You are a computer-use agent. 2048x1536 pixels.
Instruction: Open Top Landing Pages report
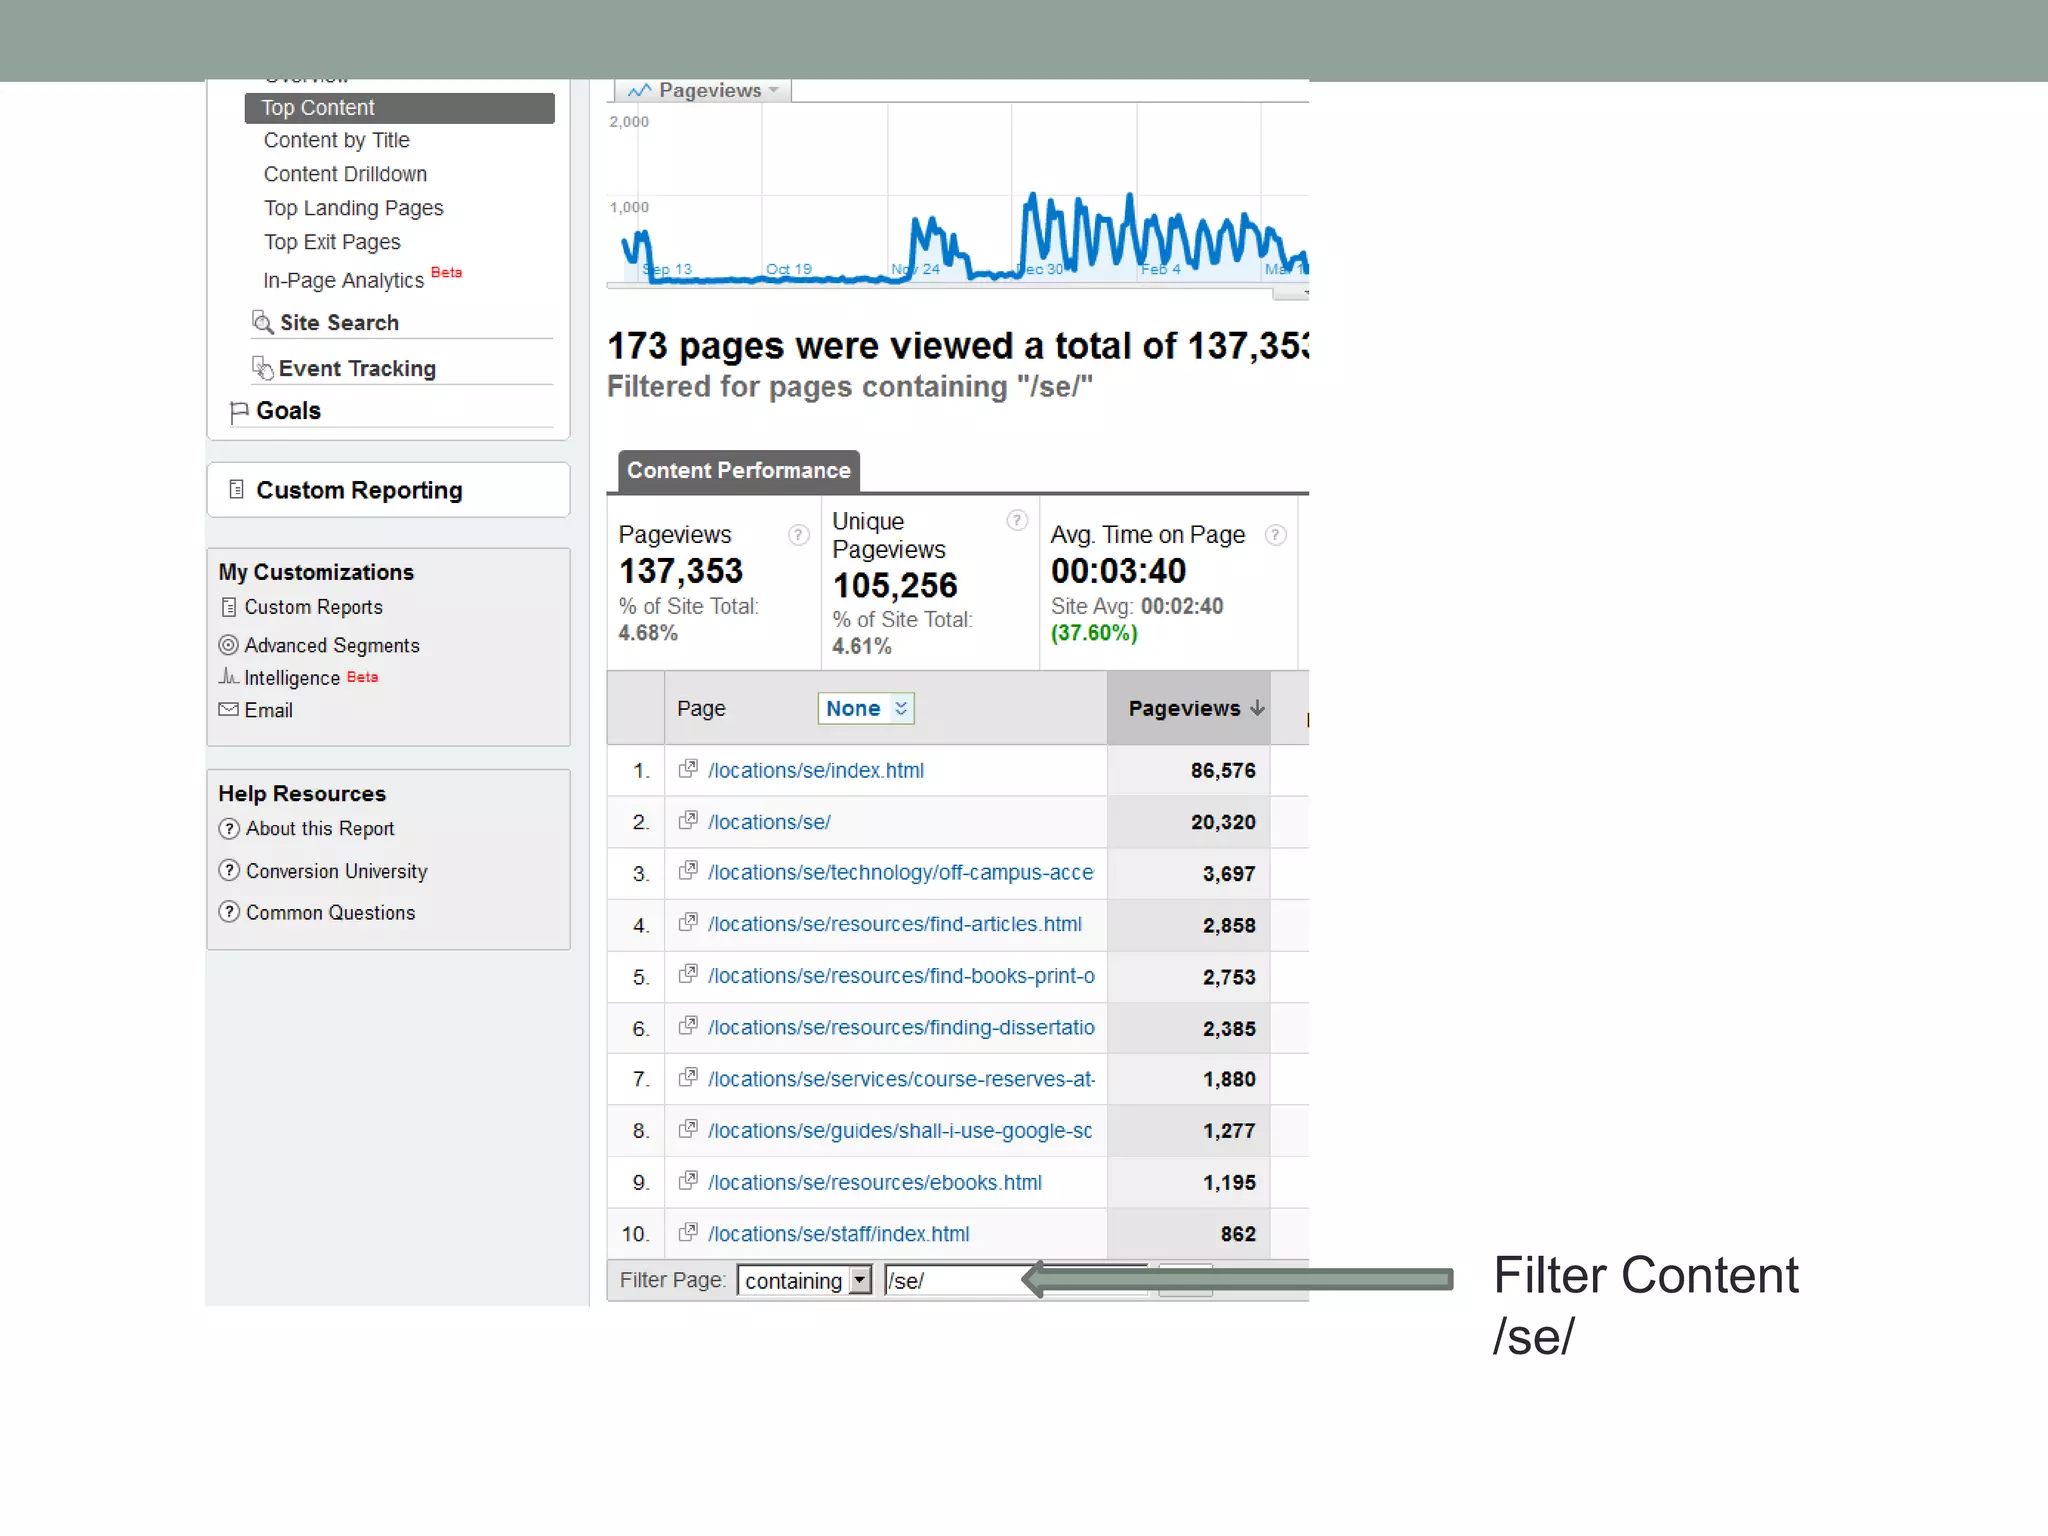(x=353, y=208)
